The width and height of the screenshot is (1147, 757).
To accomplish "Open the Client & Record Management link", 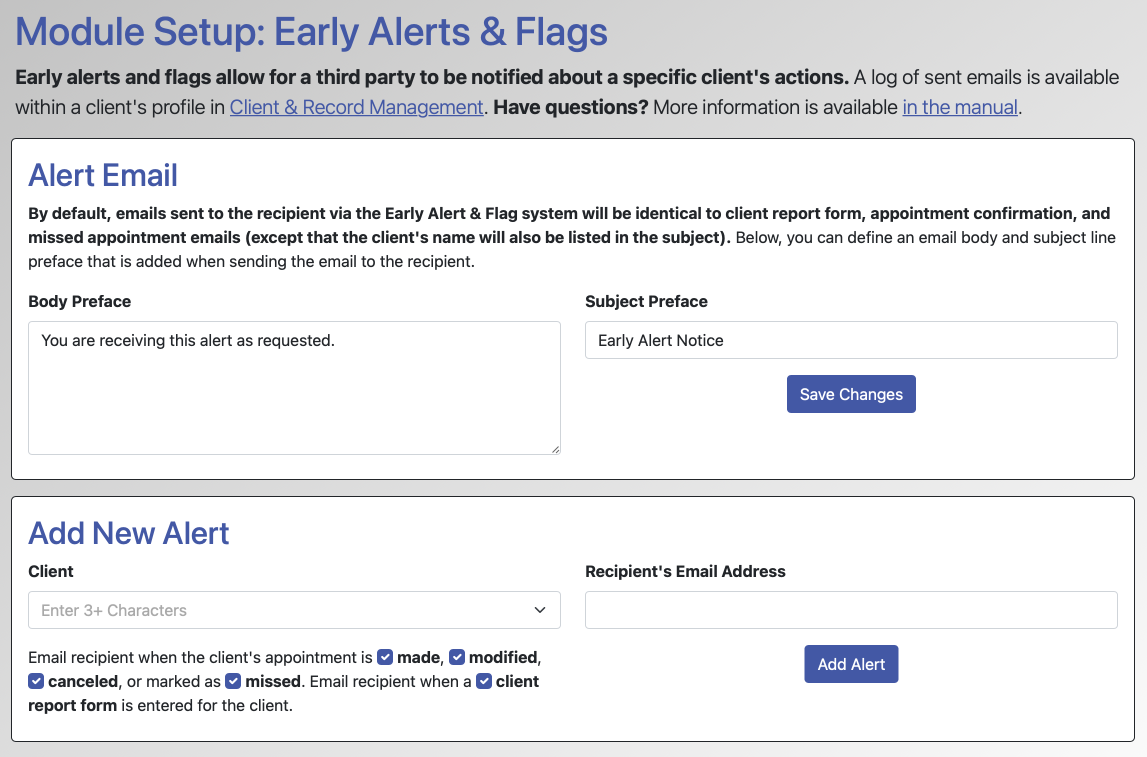I will (x=356, y=107).
